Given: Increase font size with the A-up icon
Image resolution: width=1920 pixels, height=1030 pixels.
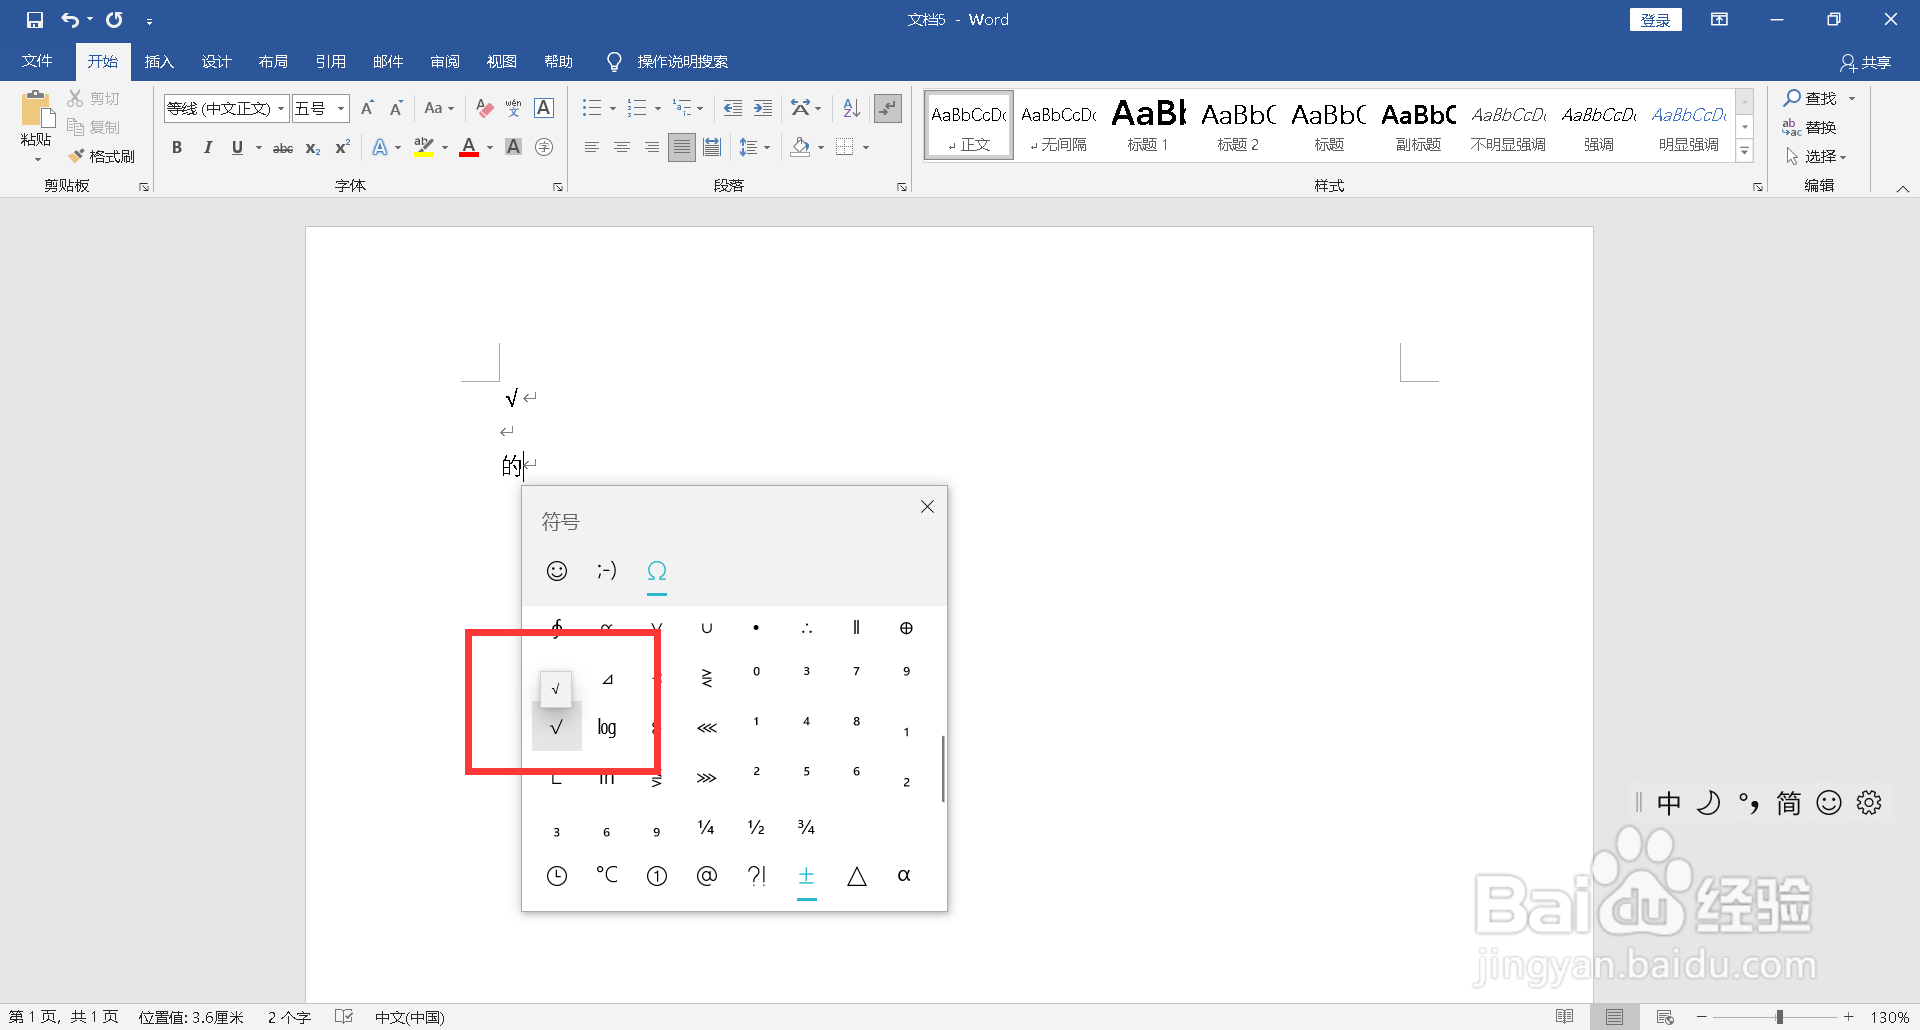Looking at the screenshot, I should [x=367, y=108].
